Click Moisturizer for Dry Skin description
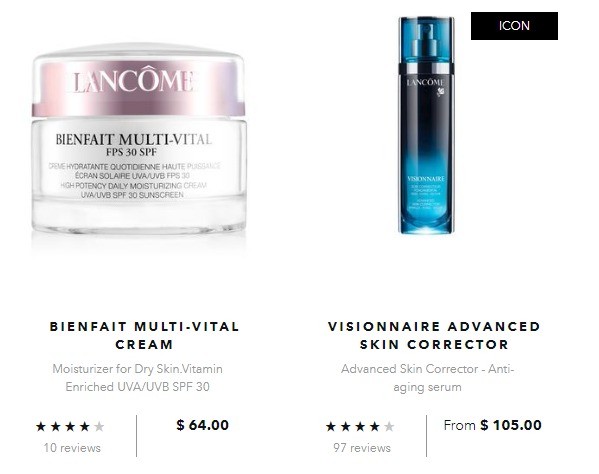Viewport: 599px width, 474px height. pos(138,378)
